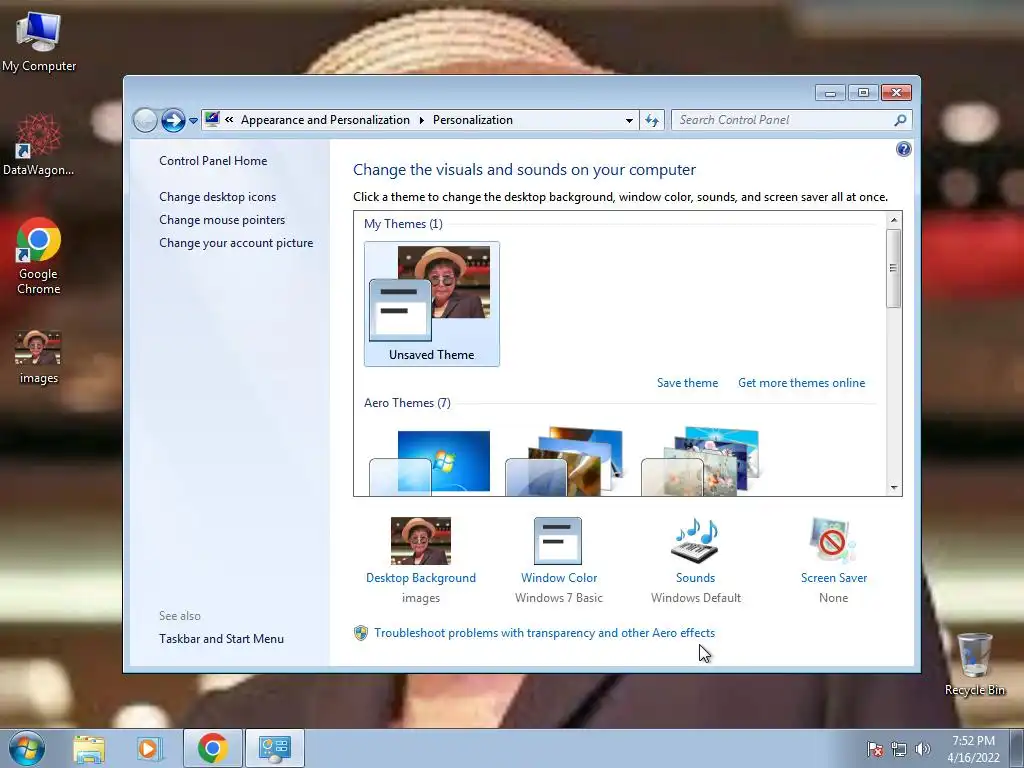Expand the address bar previous locations dropdown
The height and width of the screenshot is (768, 1024).
(x=629, y=120)
